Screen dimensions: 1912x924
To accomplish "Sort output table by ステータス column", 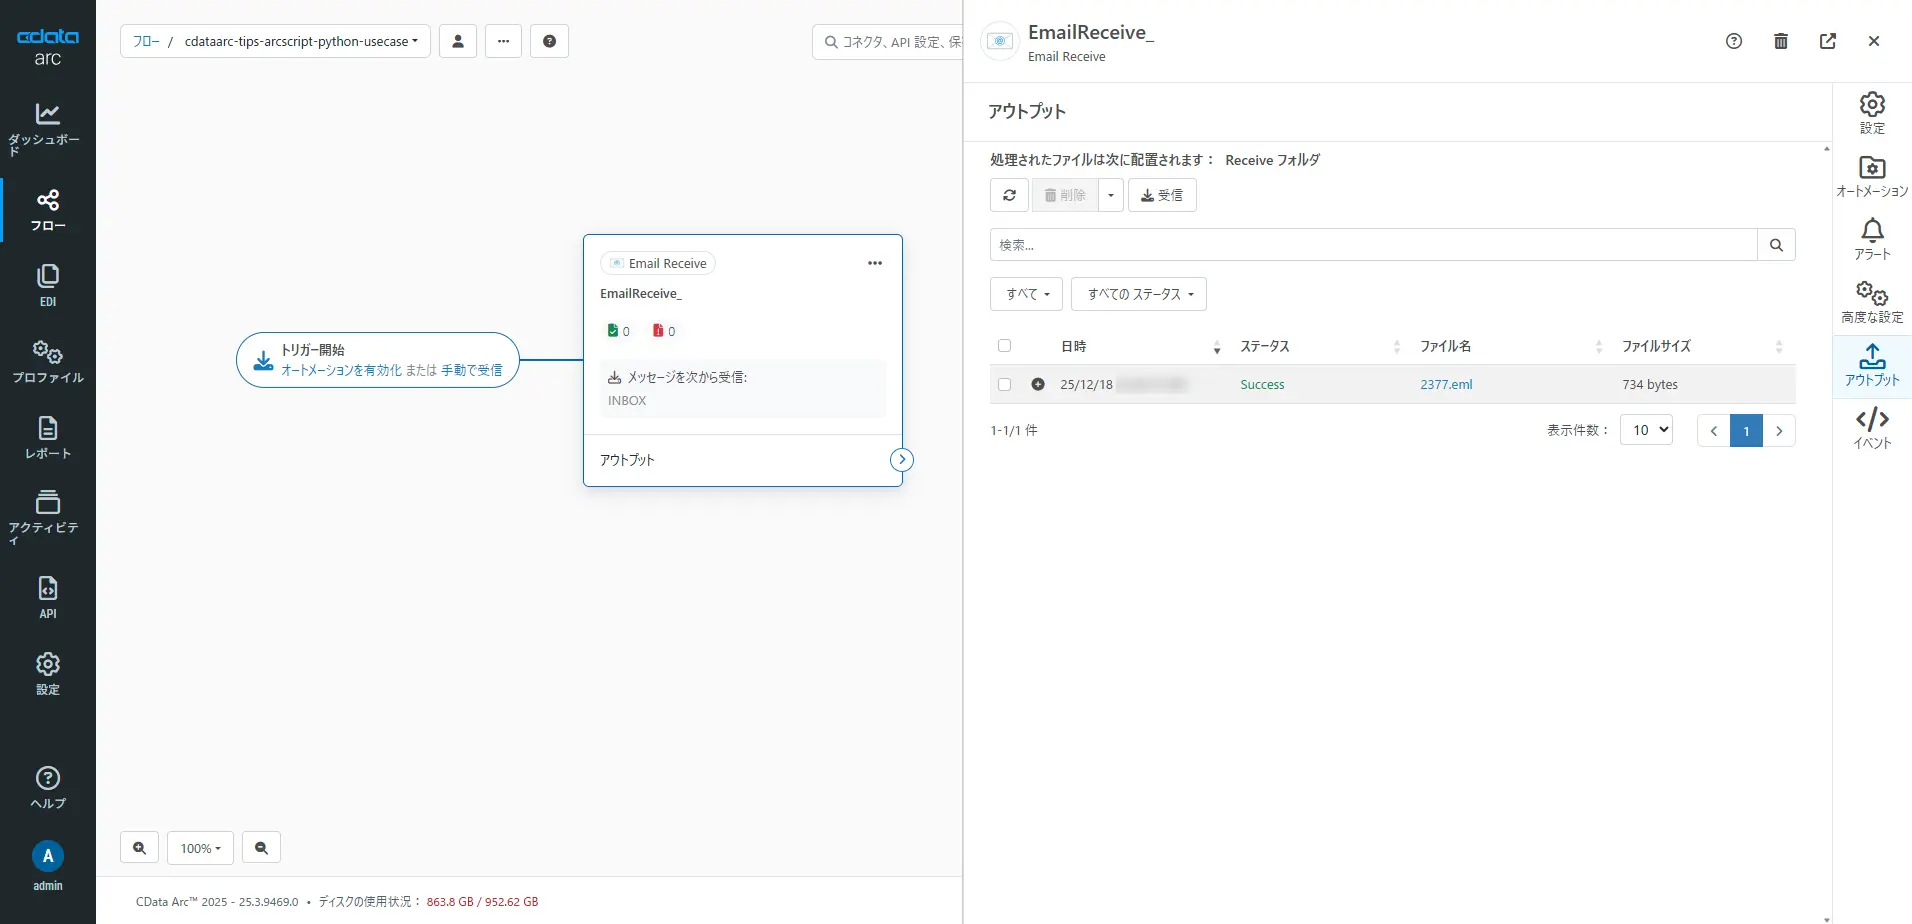I will 1320,346.
